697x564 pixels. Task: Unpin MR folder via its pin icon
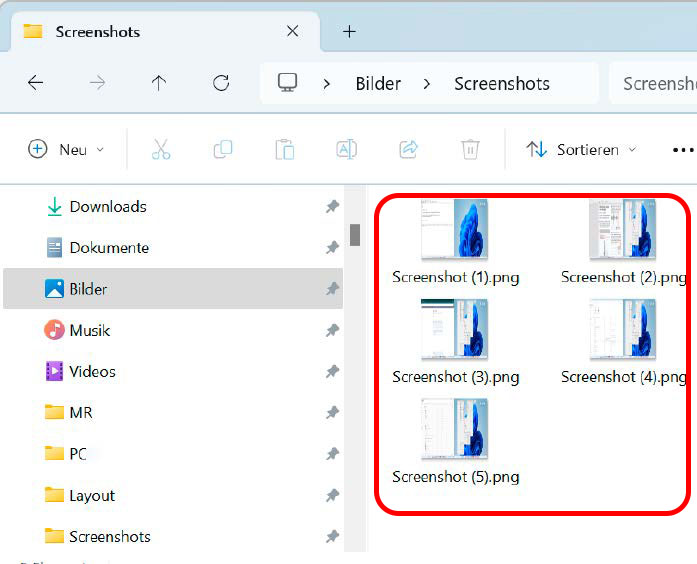(332, 412)
